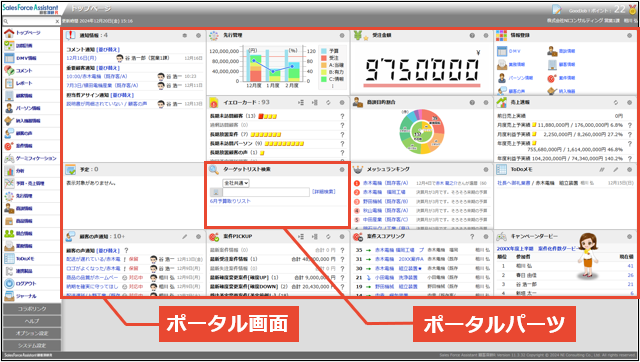Screen dimensions: 640x362
Task: Open the 全社共通 dropdown in ターゲットリスト検索
Action: [x=236, y=183]
